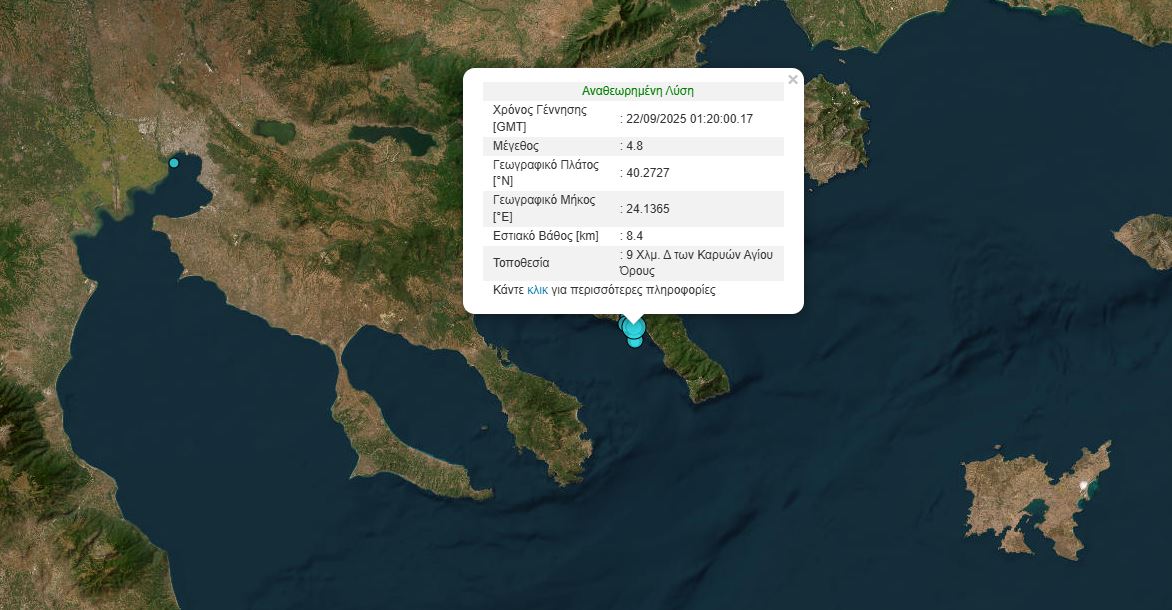Select the origin time 22/09/2025 01:20:00.17
This screenshot has width=1172, height=610.
(689, 118)
